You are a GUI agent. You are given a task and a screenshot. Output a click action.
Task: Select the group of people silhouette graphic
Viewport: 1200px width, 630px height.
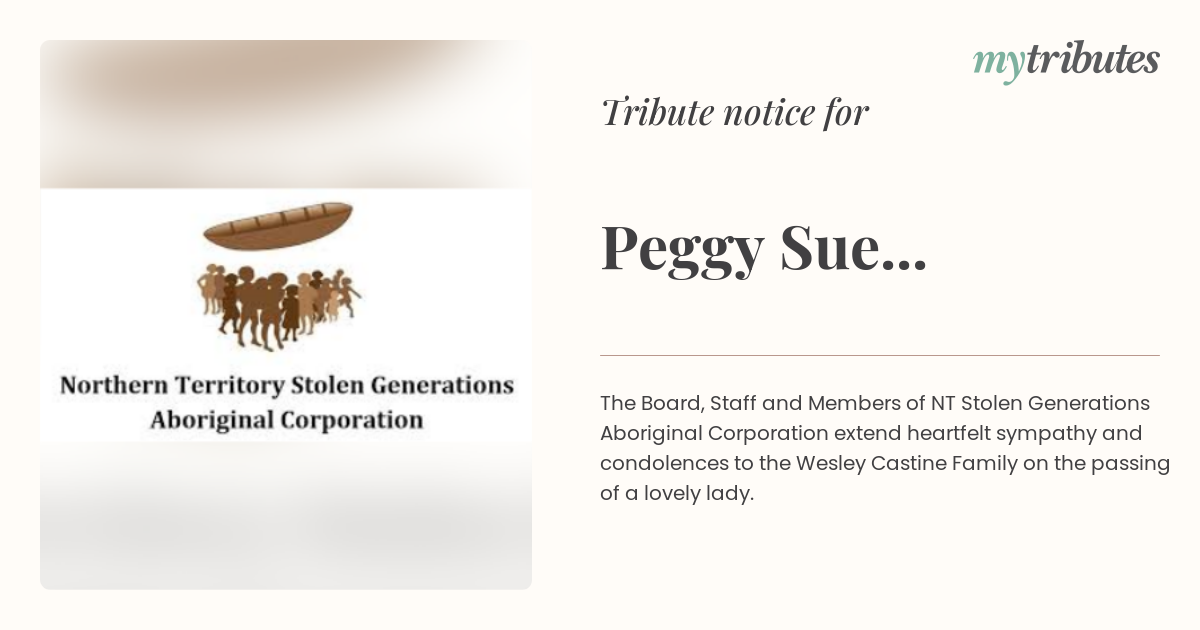click(279, 305)
